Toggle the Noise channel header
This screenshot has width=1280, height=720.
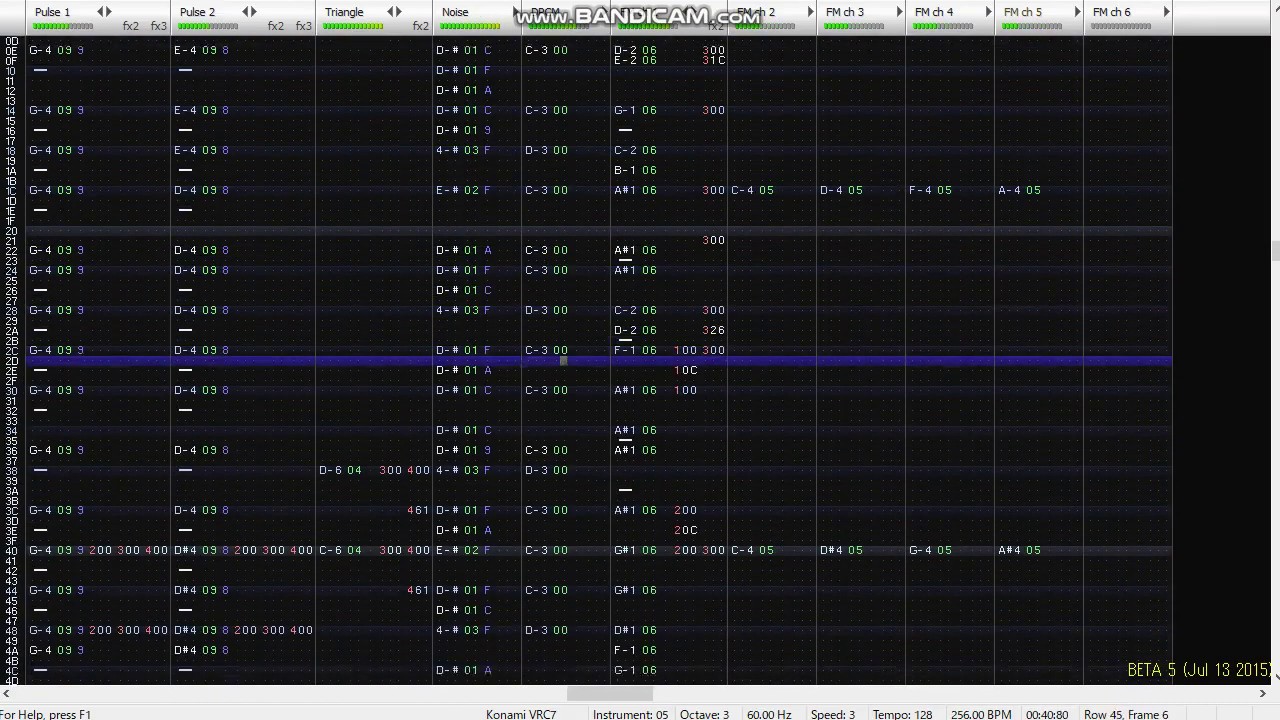coord(455,12)
